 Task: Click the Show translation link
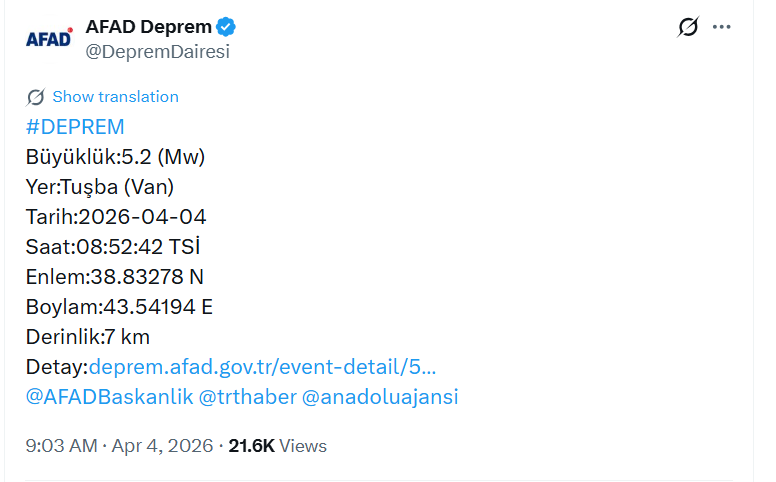(115, 97)
